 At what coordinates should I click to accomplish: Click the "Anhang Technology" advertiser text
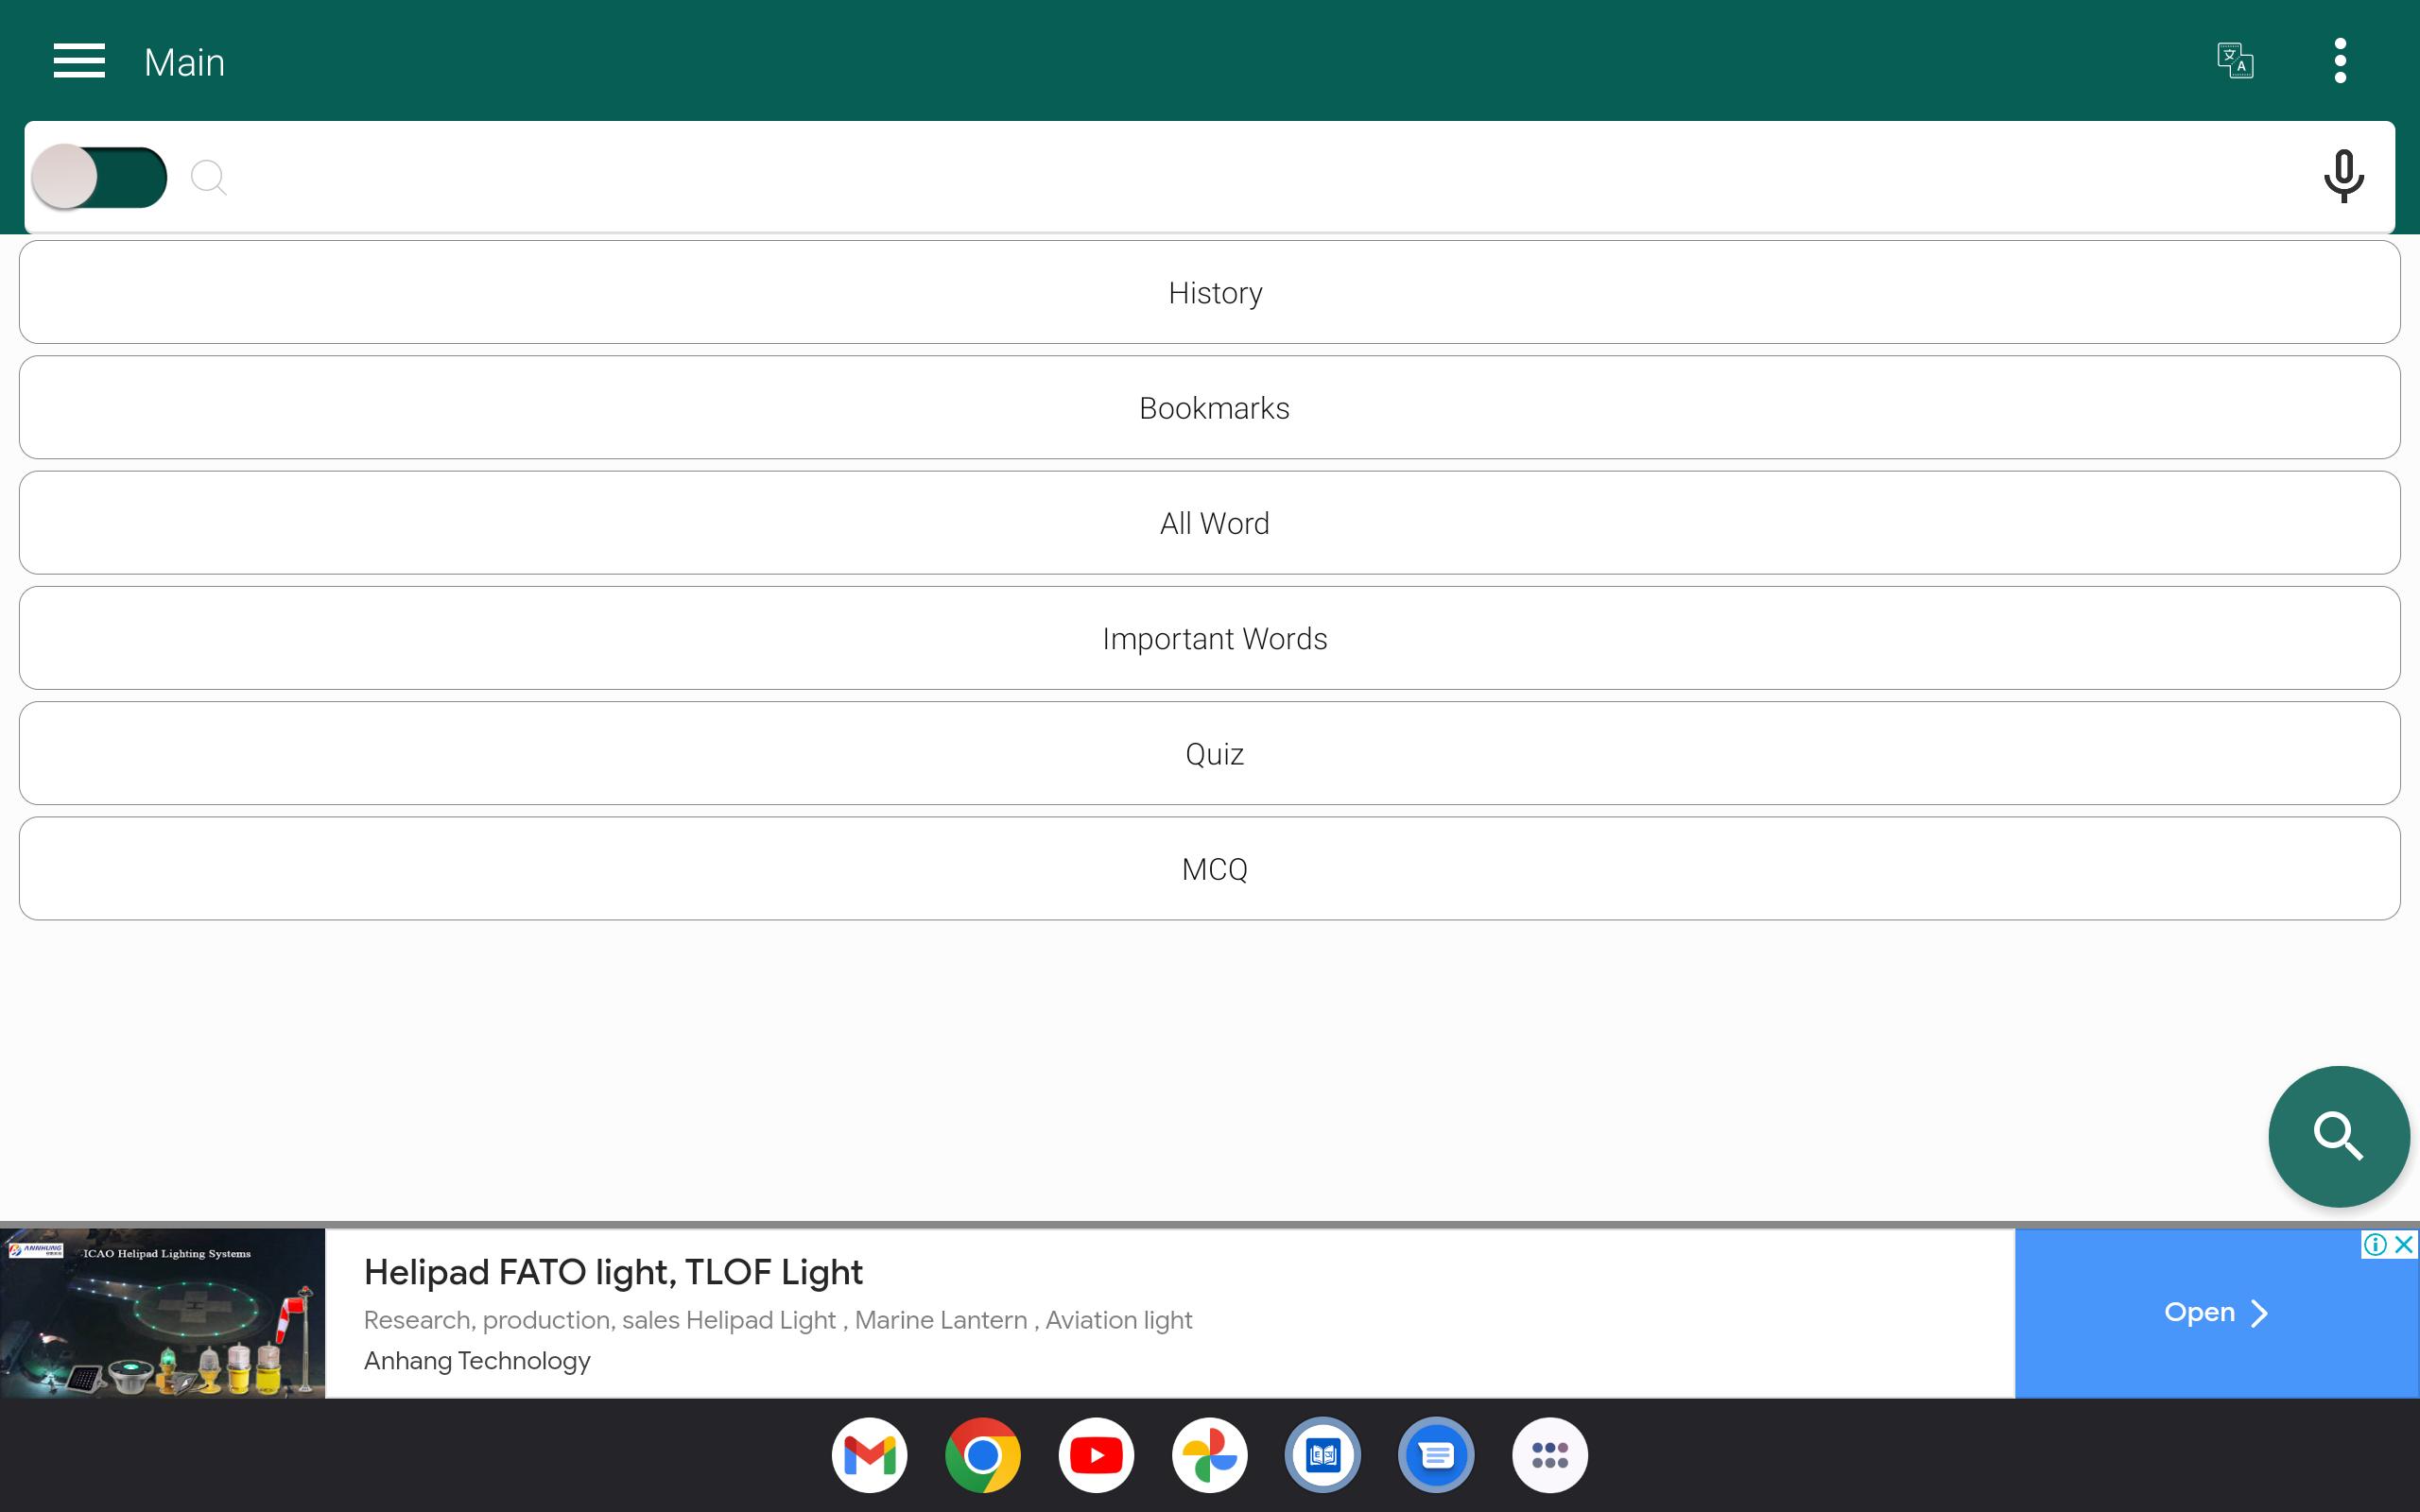tap(477, 1361)
